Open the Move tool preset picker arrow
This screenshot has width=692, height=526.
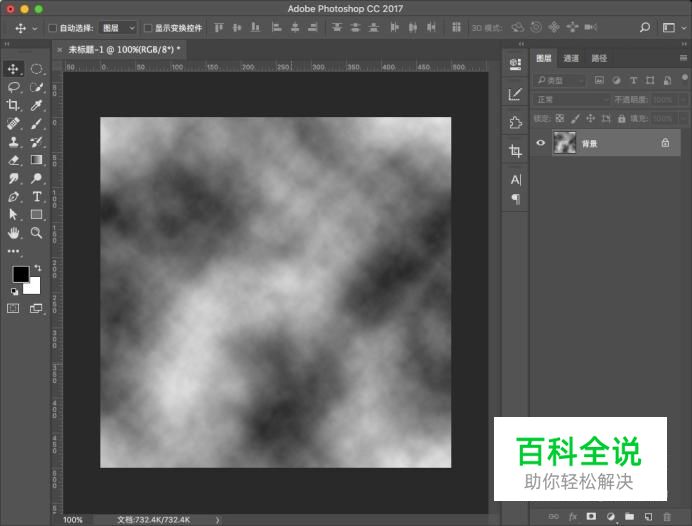[x=35, y=28]
